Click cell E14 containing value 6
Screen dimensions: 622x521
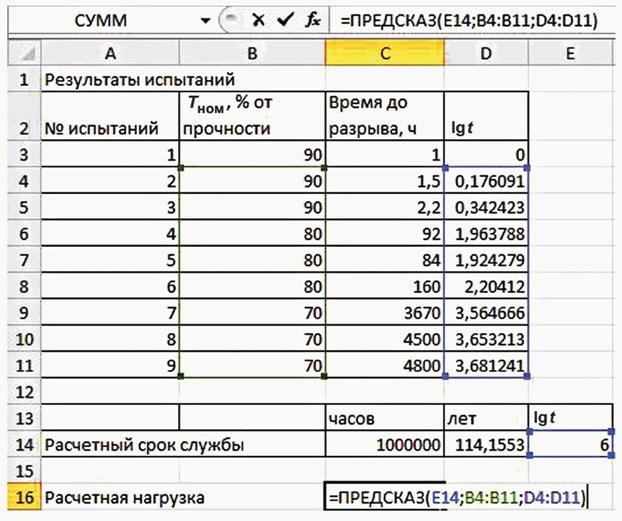tap(570, 444)
